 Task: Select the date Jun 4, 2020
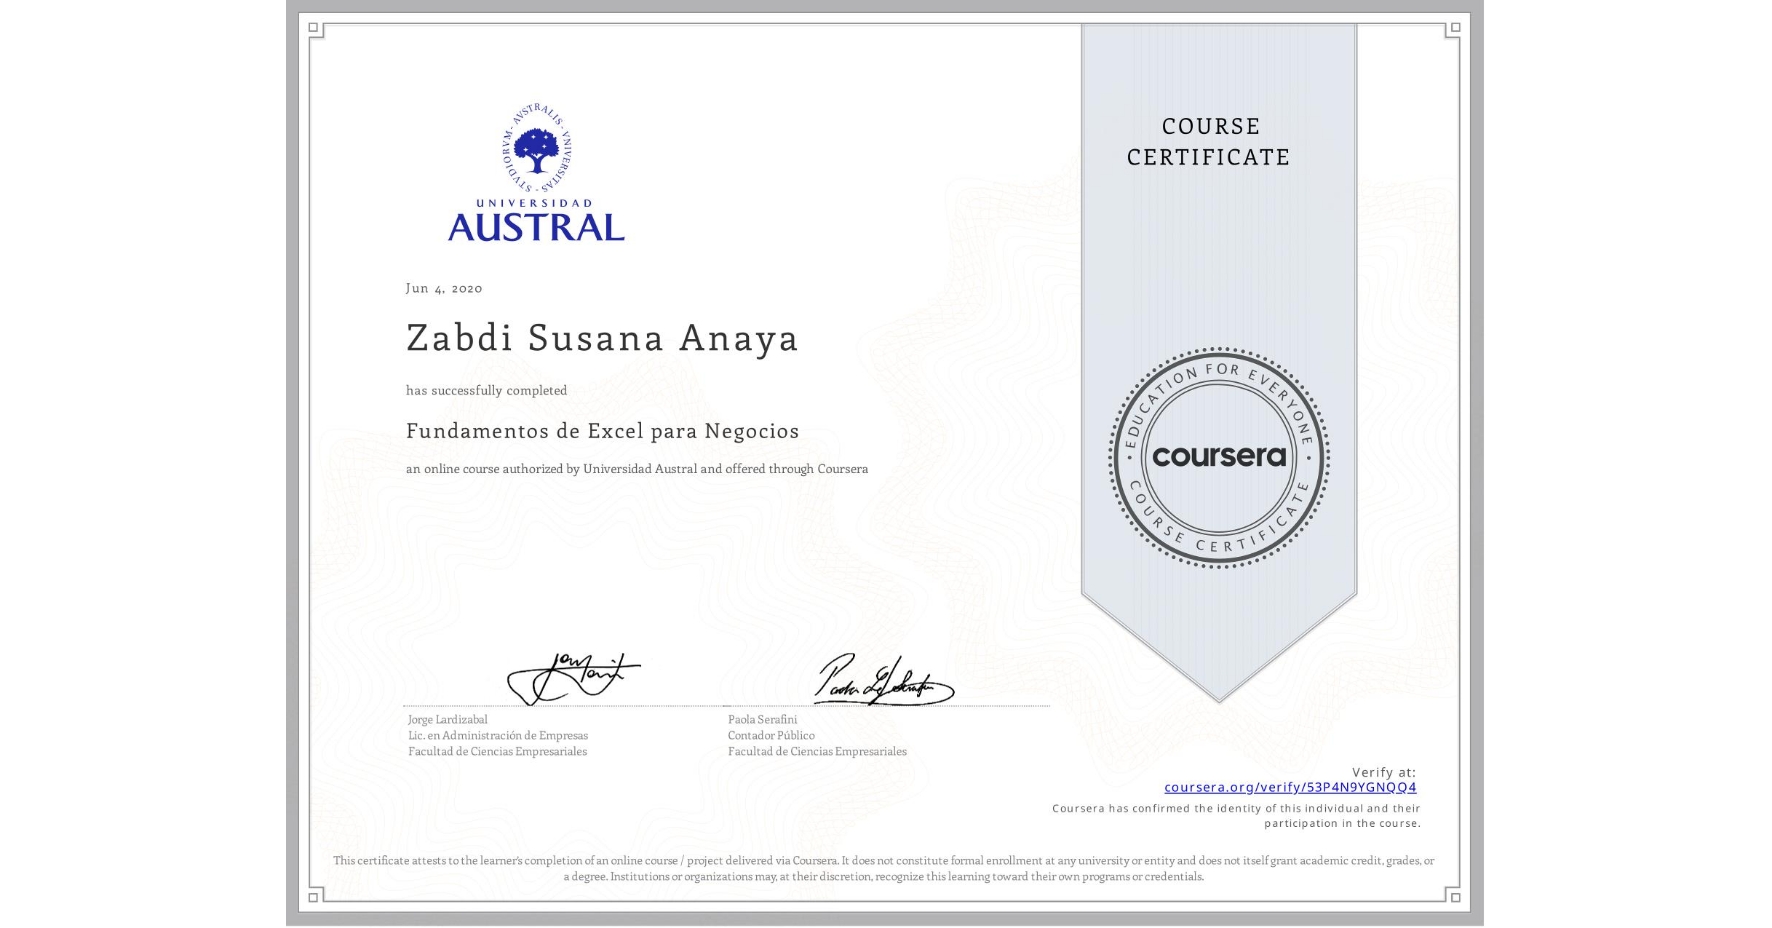[x=443, y=288]
